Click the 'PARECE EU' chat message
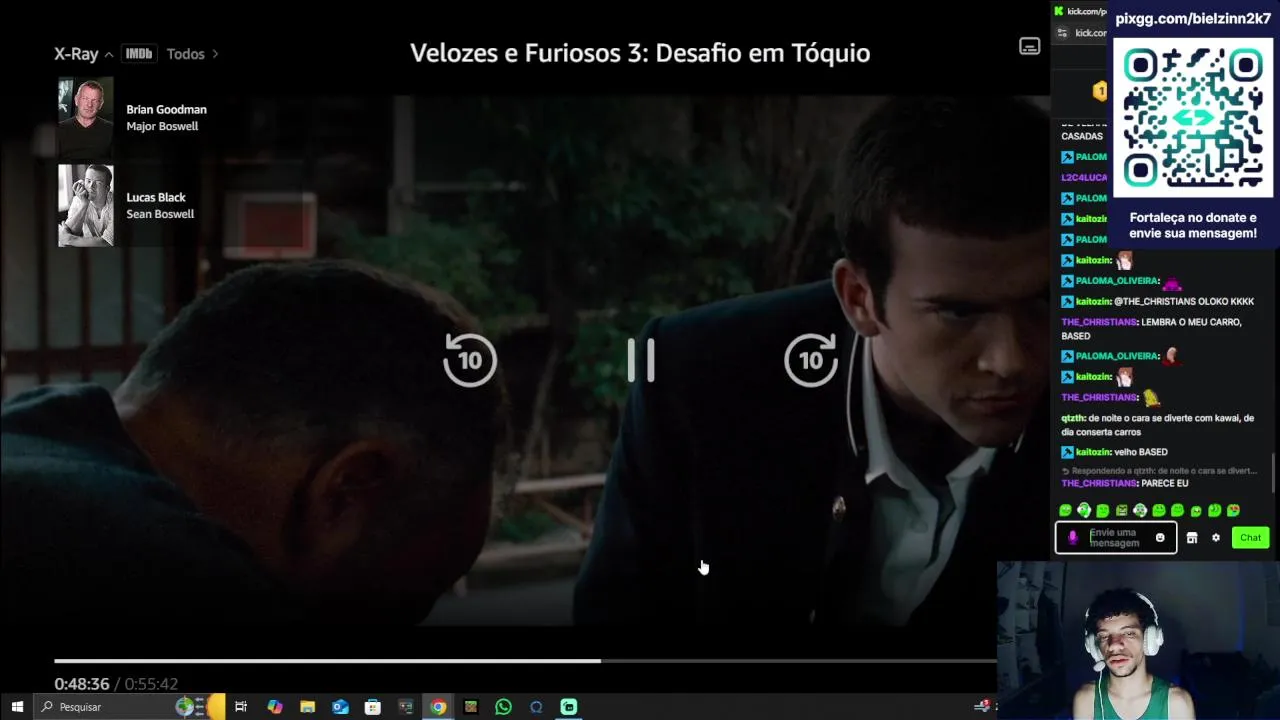Viewport: 1280px width, 720px height. (x=1164, y=483)
